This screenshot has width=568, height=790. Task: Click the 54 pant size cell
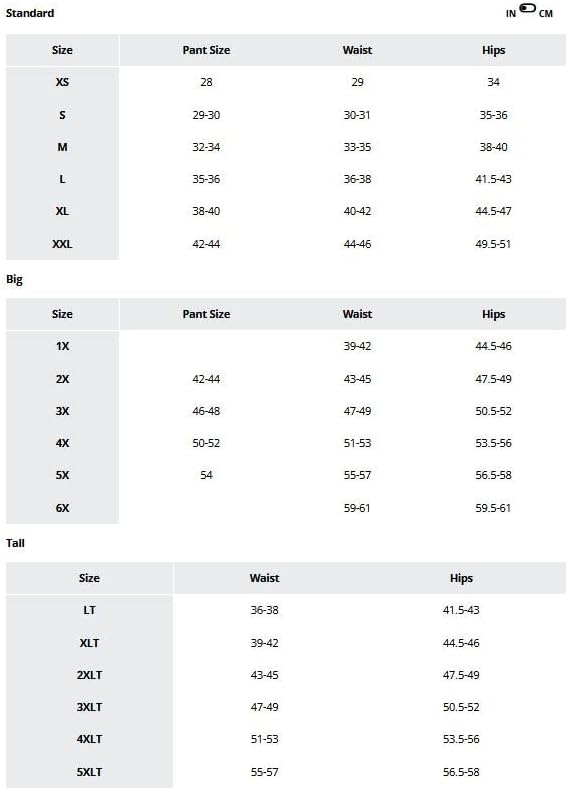[206, 475]
